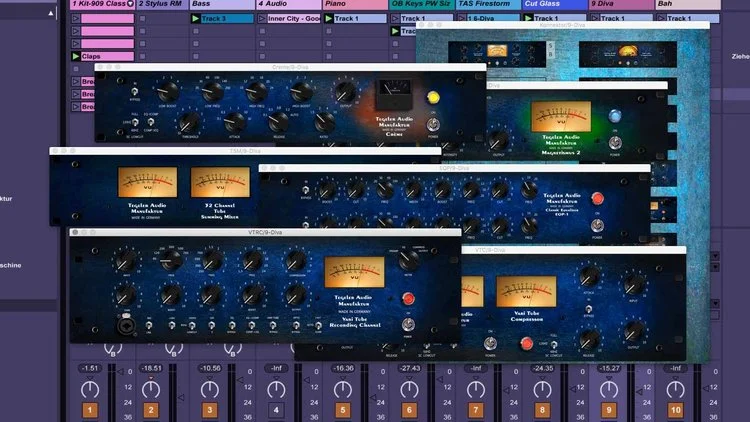Viewport: 750px width, 422px height.
Task: Launch Track 1 clip on Bah track
Action: [661, 19]
